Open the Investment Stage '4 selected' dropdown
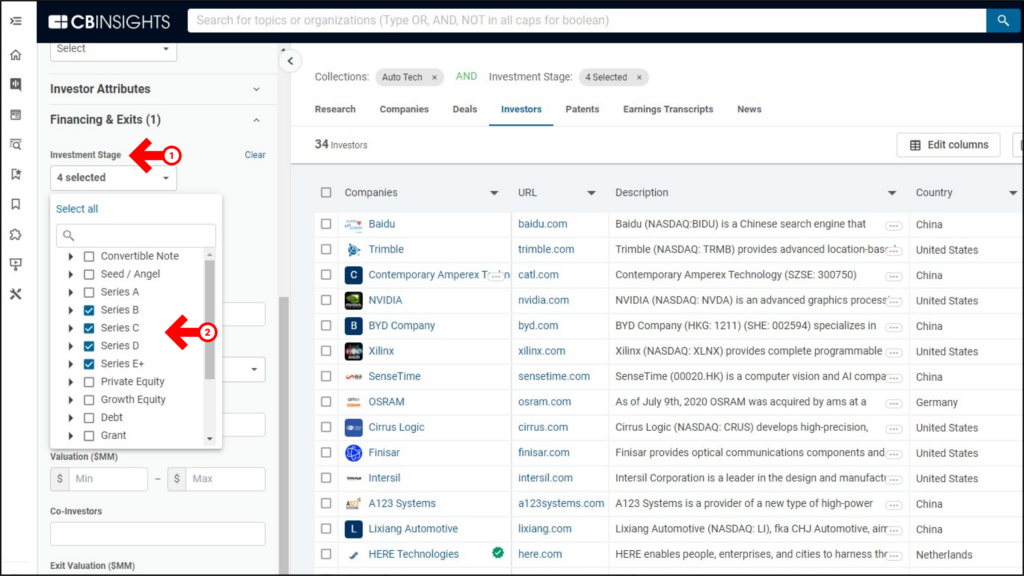 pyautogui.click(x=113, y=178)
